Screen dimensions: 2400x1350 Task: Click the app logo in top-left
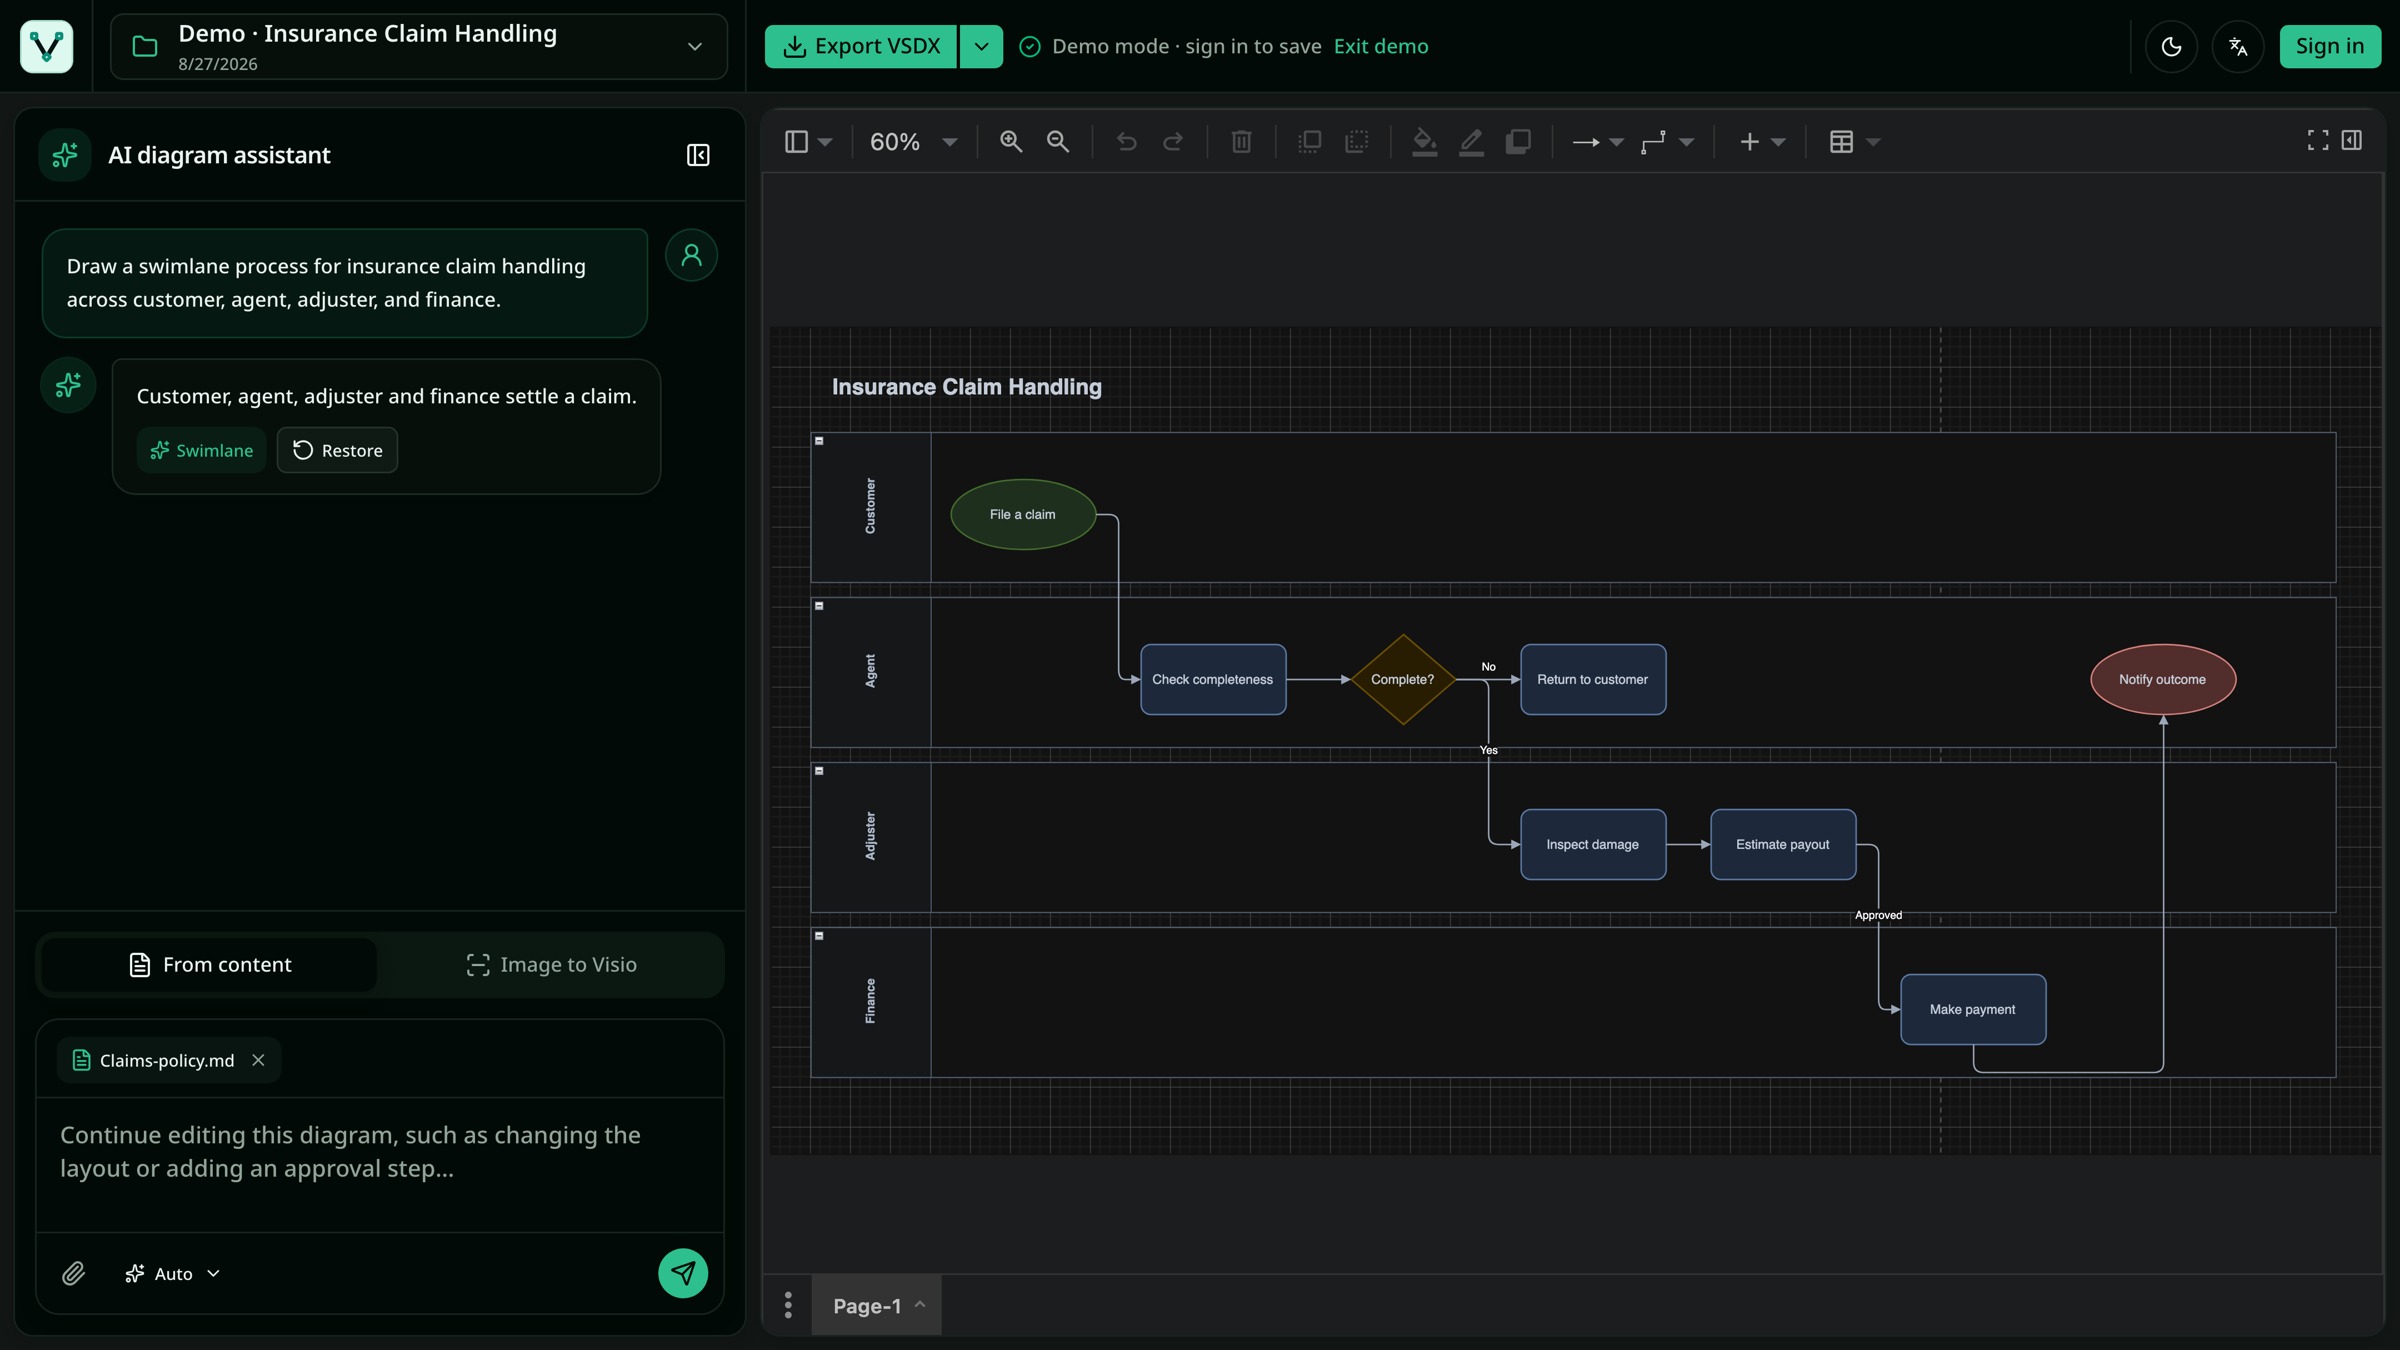tap(46, 46)
